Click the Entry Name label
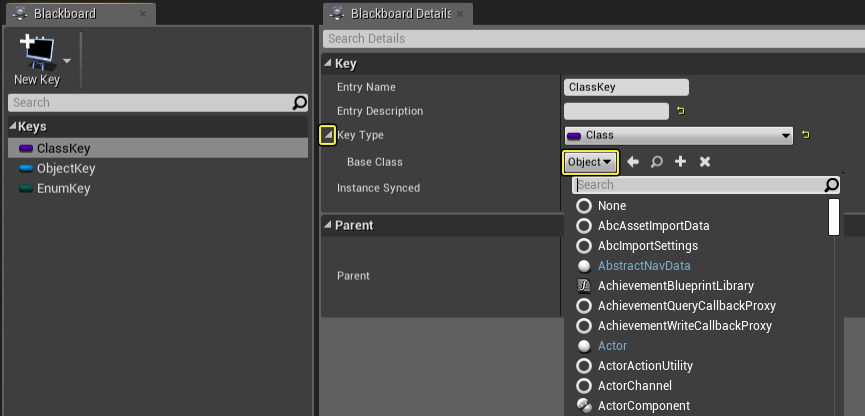 (366, 87)
